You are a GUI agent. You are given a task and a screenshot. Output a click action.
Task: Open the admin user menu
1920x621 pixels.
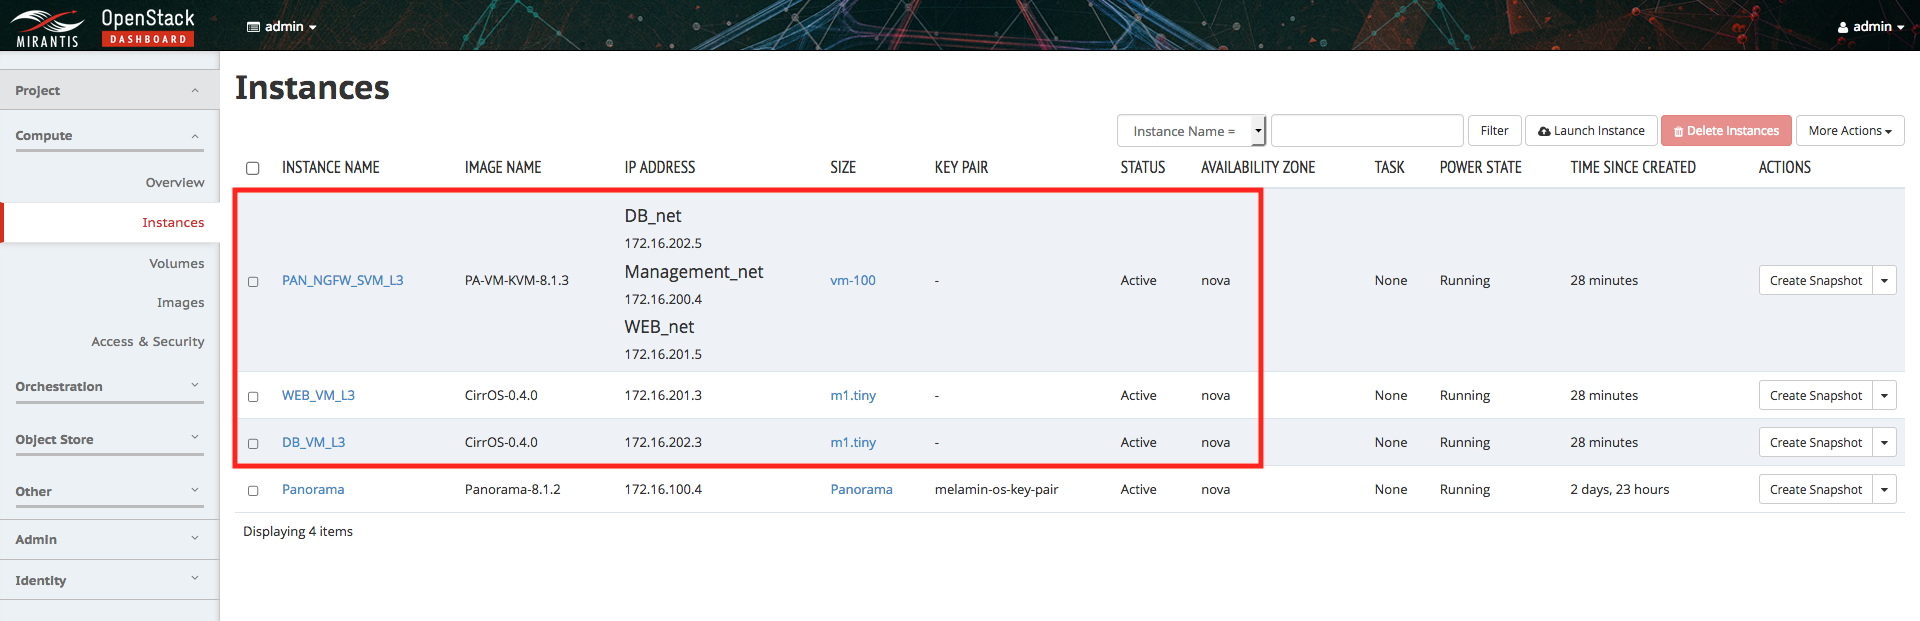[x=1870, y=27]
